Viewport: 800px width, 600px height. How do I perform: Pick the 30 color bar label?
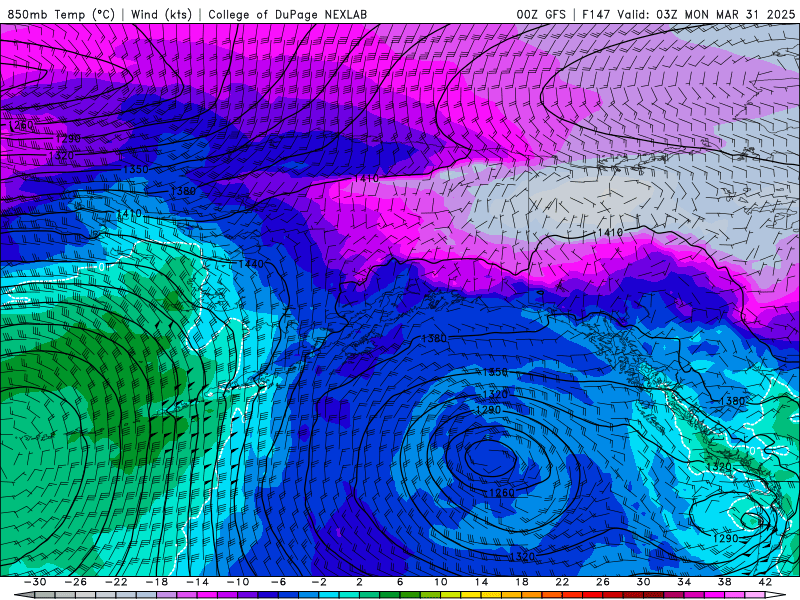[x=643, y=582]
